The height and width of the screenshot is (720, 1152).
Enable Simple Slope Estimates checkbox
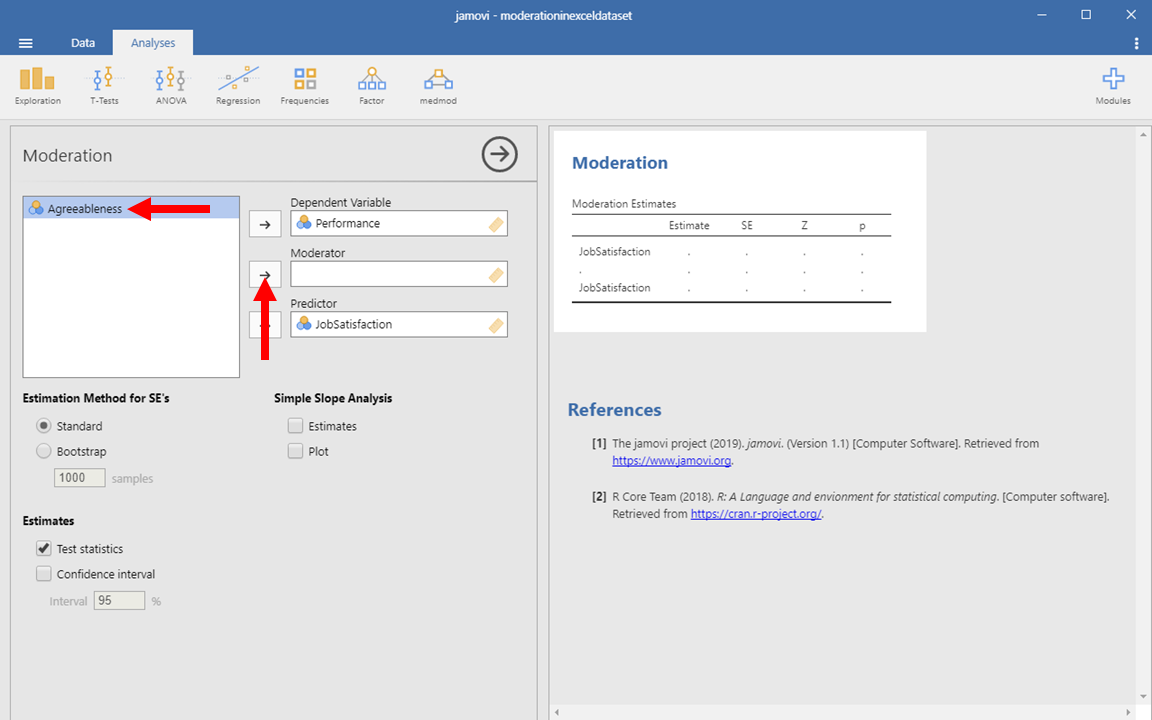(x=296, y=426)
